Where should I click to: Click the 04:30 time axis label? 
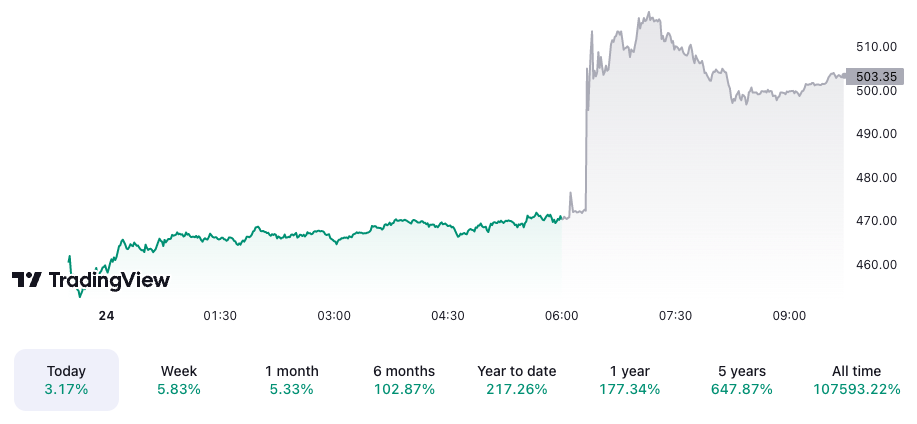click(448, 316)
